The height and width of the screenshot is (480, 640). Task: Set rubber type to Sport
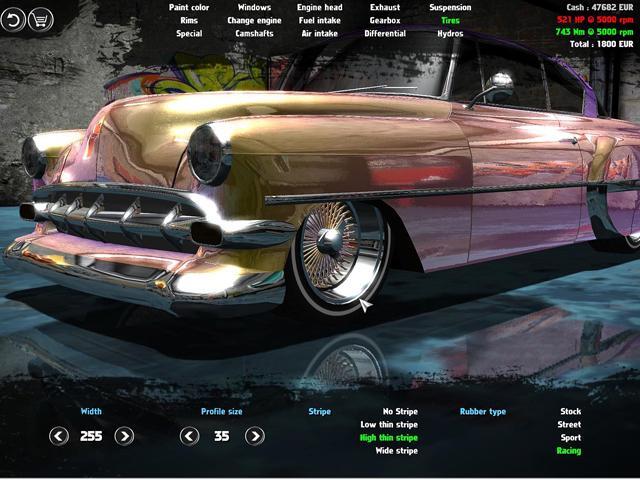pos(569,437)
